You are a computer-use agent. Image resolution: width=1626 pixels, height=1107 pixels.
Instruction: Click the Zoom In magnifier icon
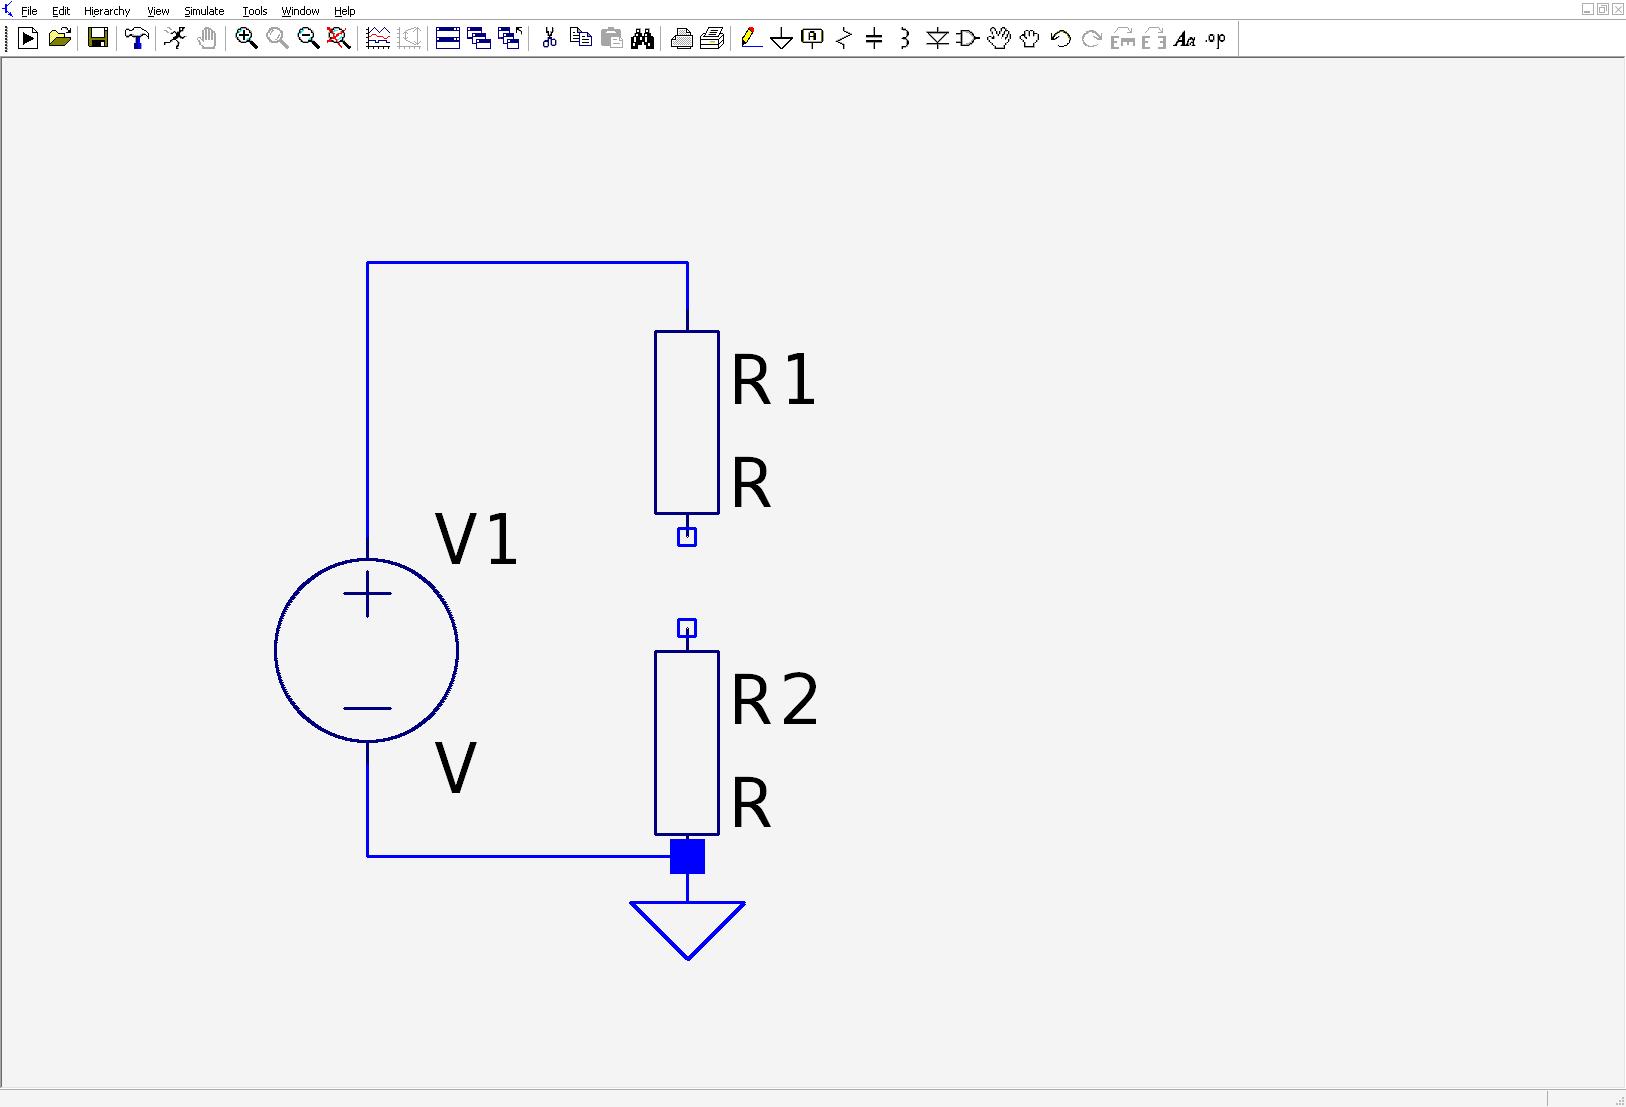[x=246, y=39]
